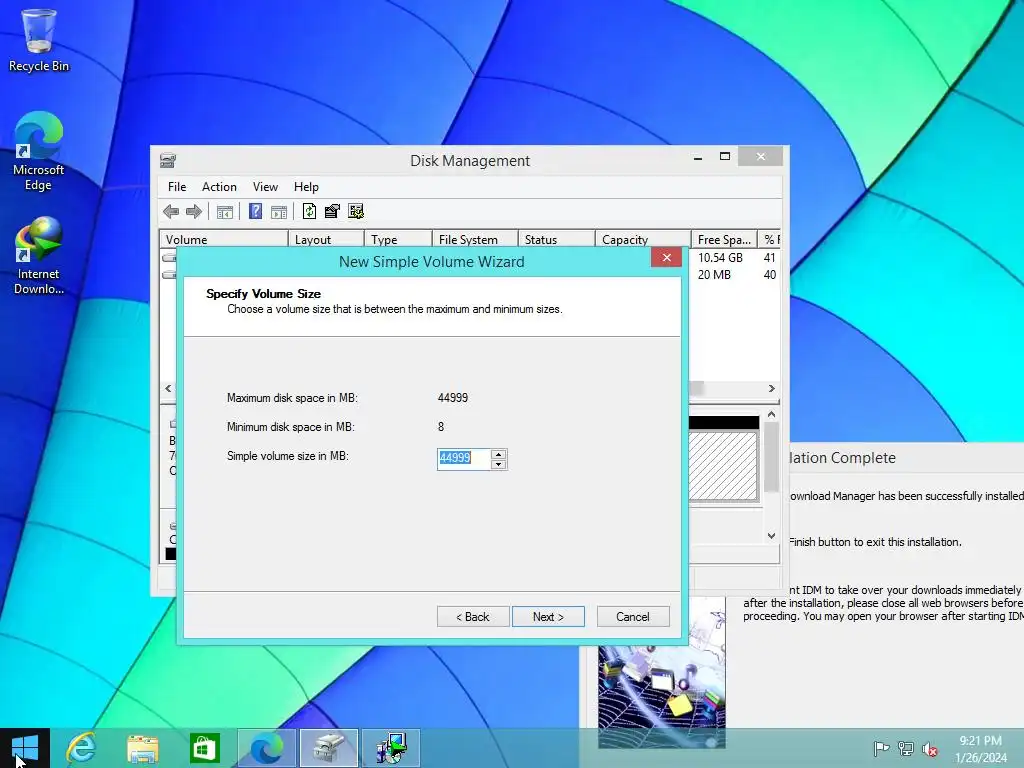Switch to Microsoft Edge on the taskbar
The image size is (1024, 768).
pyautogui.click(x=266, y=748)
